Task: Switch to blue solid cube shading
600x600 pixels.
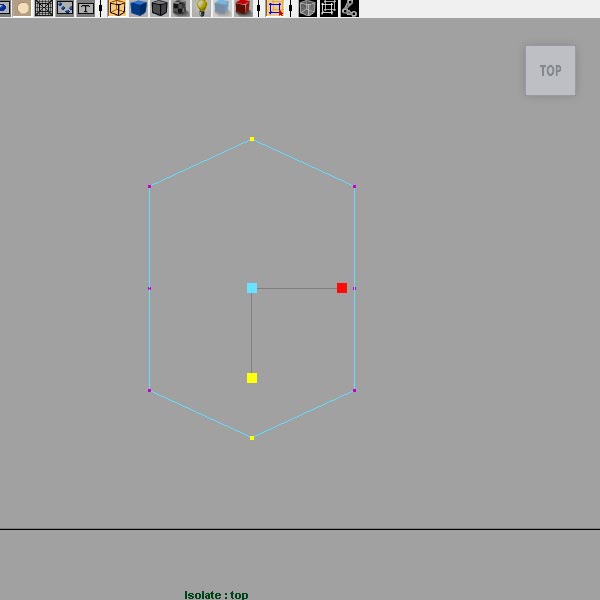Action: click(138, 8)
